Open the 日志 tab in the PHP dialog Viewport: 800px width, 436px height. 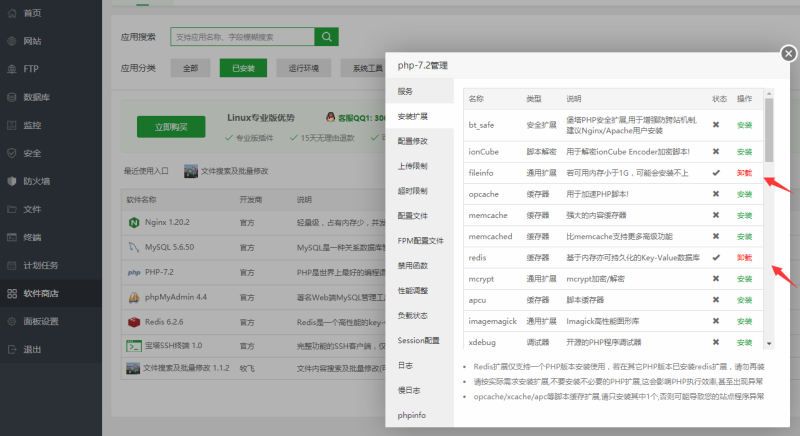[419, 366]
